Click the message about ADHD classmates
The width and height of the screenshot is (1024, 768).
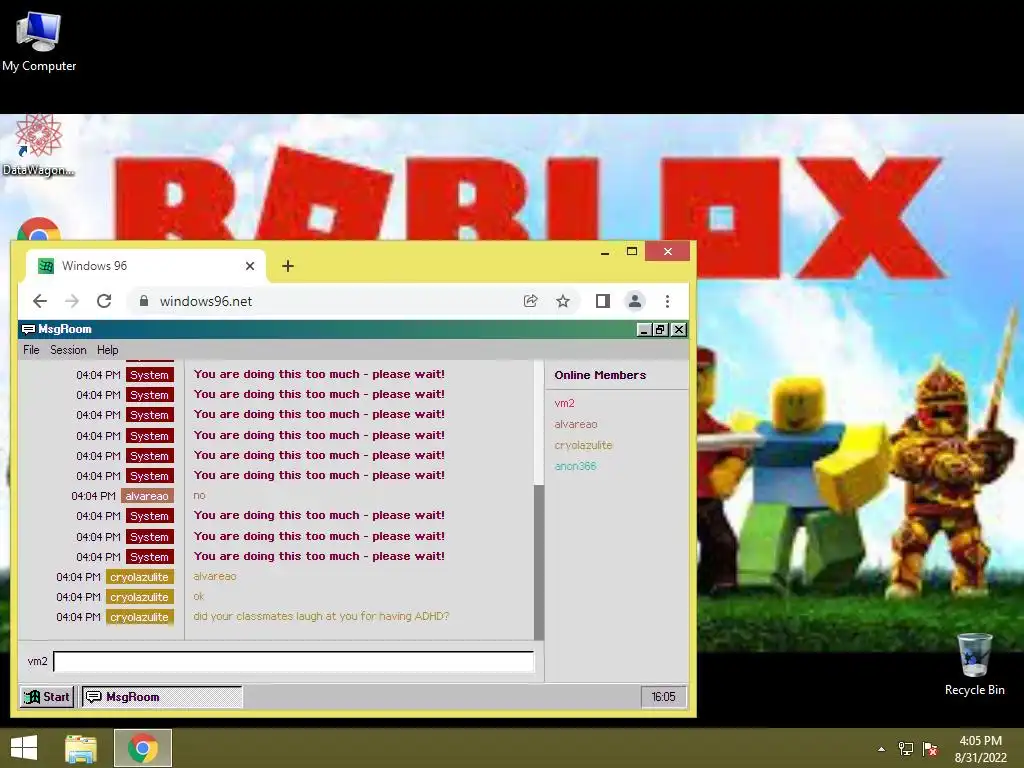tap(321, 616)
